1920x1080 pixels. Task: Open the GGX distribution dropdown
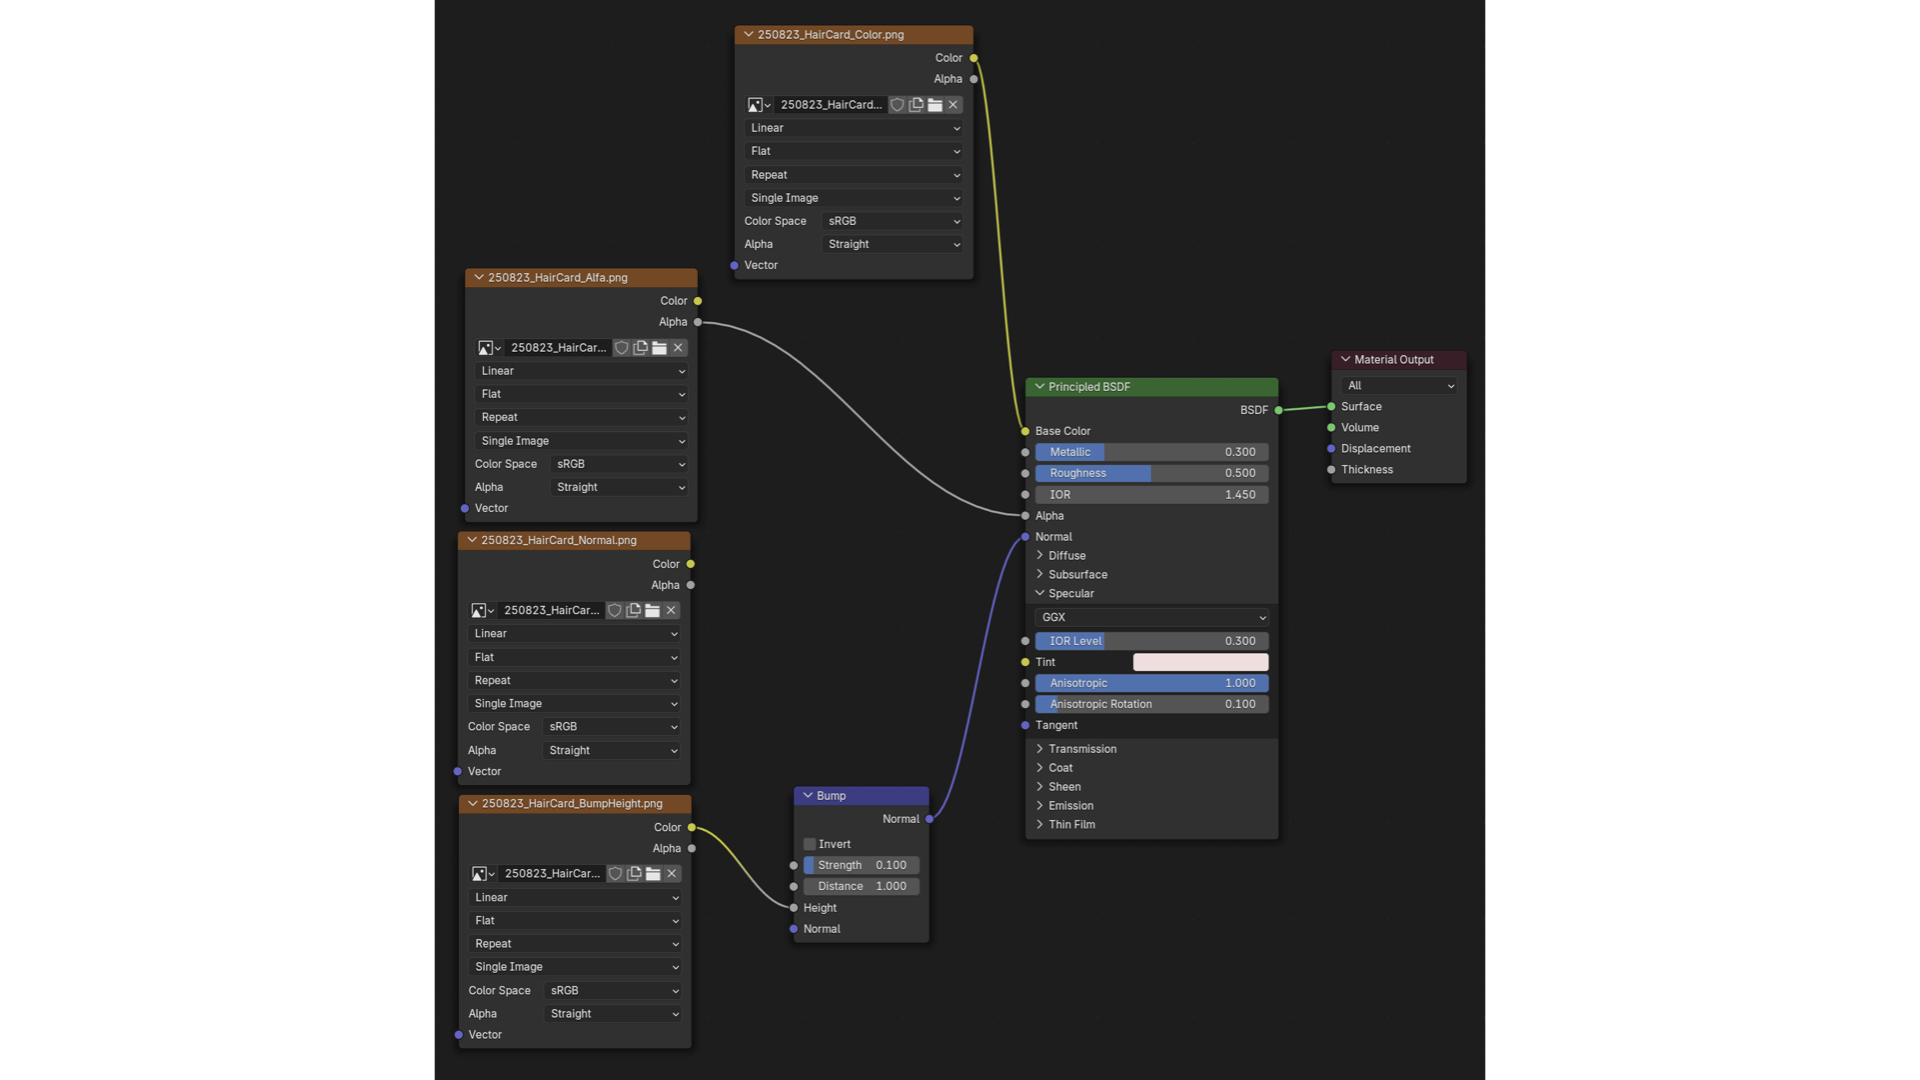point(1152,618)
